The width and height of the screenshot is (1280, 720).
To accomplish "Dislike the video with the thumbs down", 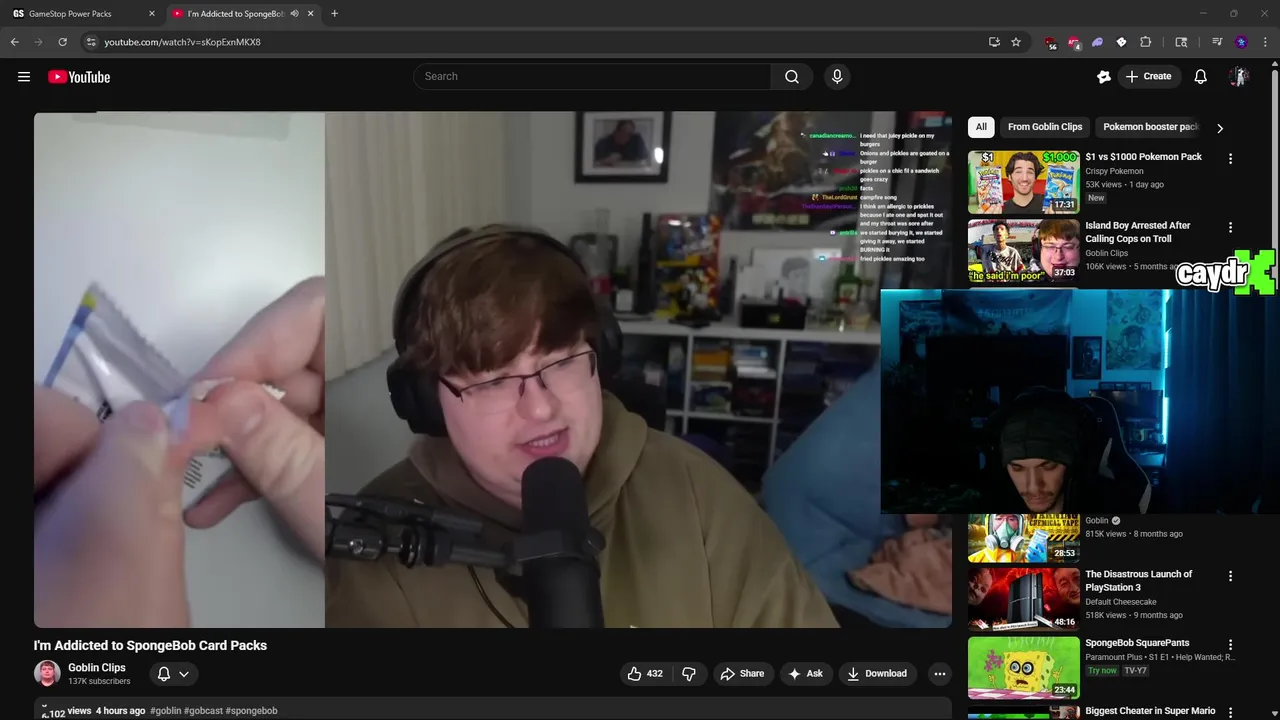I will pyautogui.click(x=689, y=674).
